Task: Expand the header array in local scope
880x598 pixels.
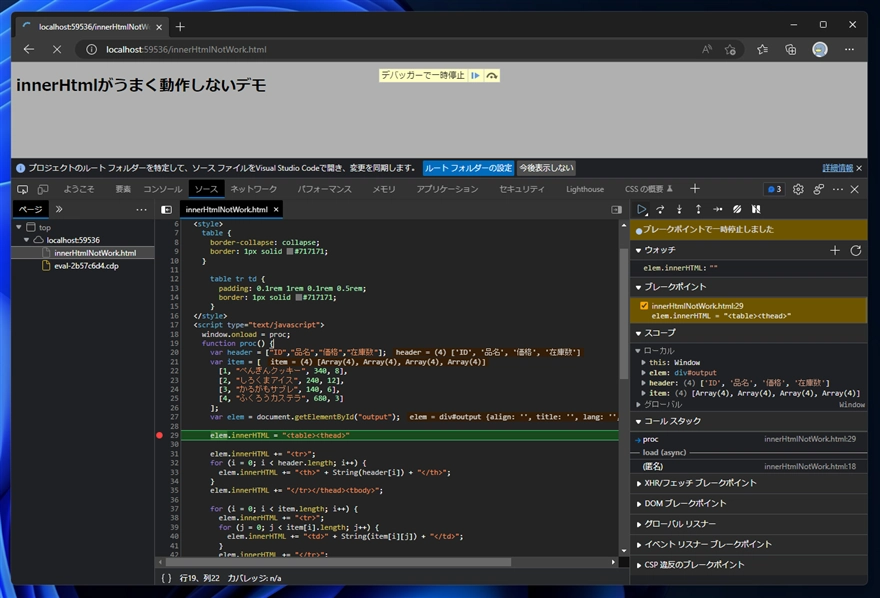Action: coord(644,383)
